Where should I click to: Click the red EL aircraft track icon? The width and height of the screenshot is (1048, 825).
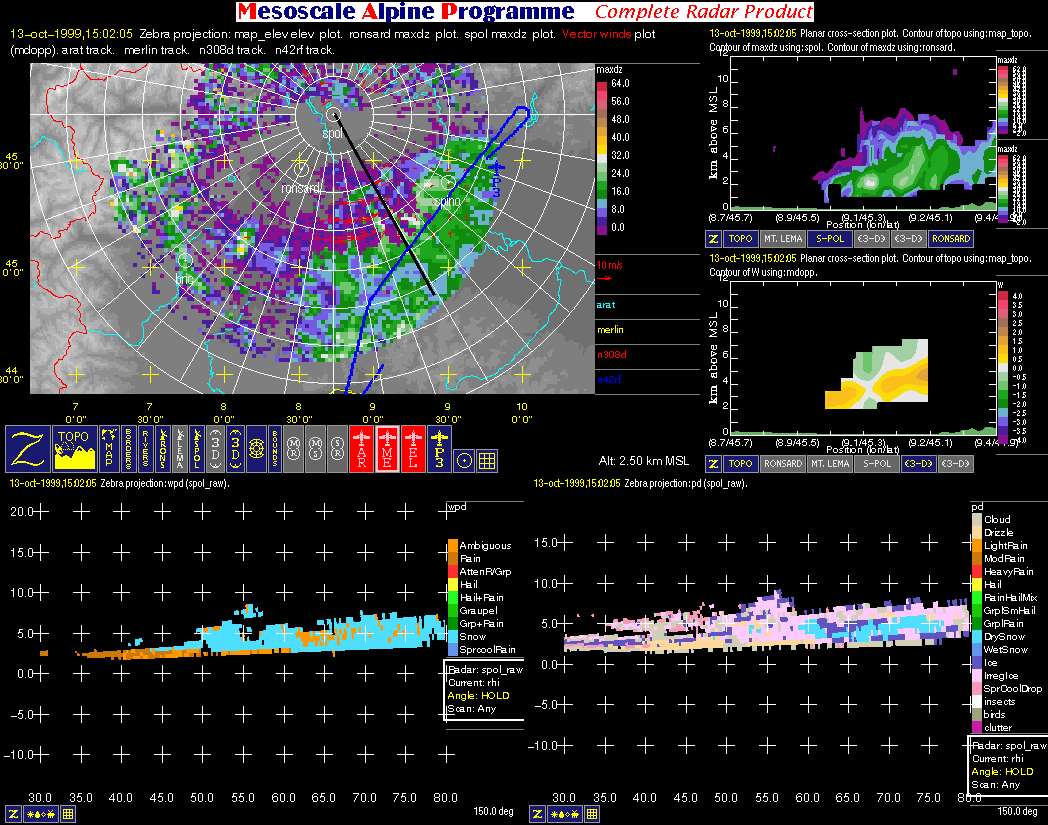click(413, 448)
